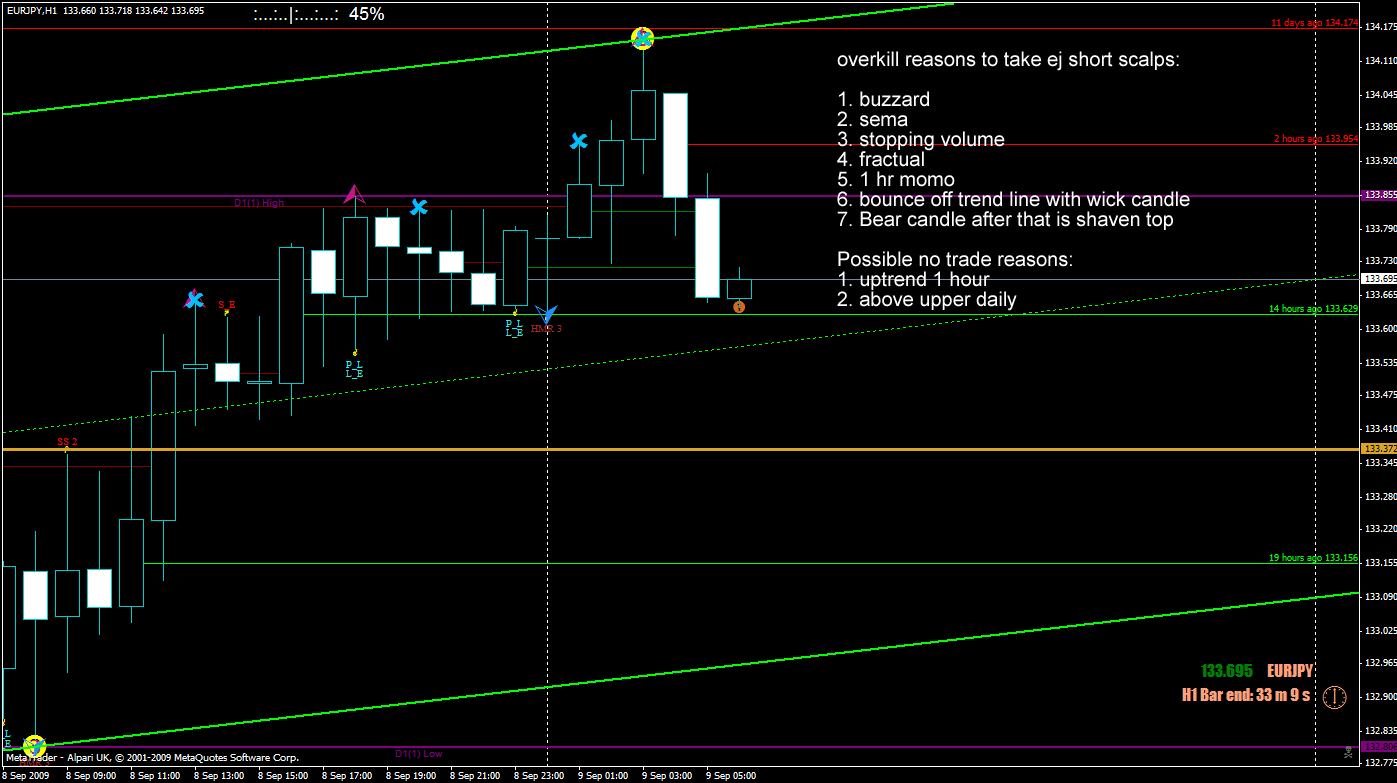The width and height of the screenshot is (1397, 783).
Task: Click the yellow dot under the S_E label
Action: coord(227,313)
